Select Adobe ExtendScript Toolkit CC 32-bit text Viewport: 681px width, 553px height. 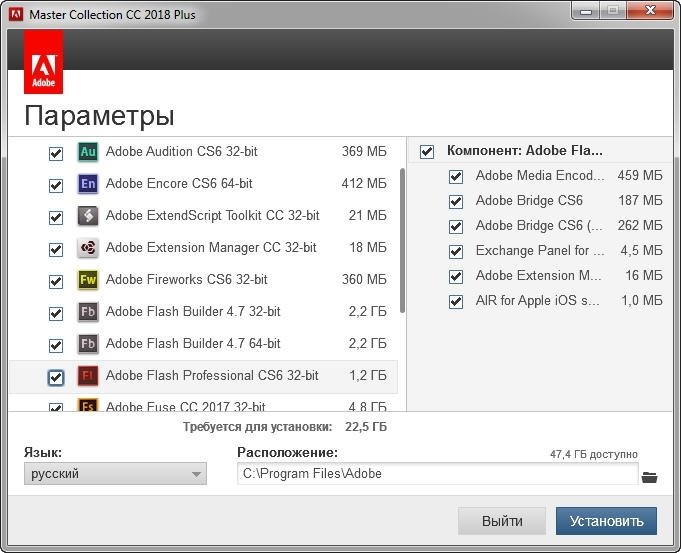click(x=213, y=215)
